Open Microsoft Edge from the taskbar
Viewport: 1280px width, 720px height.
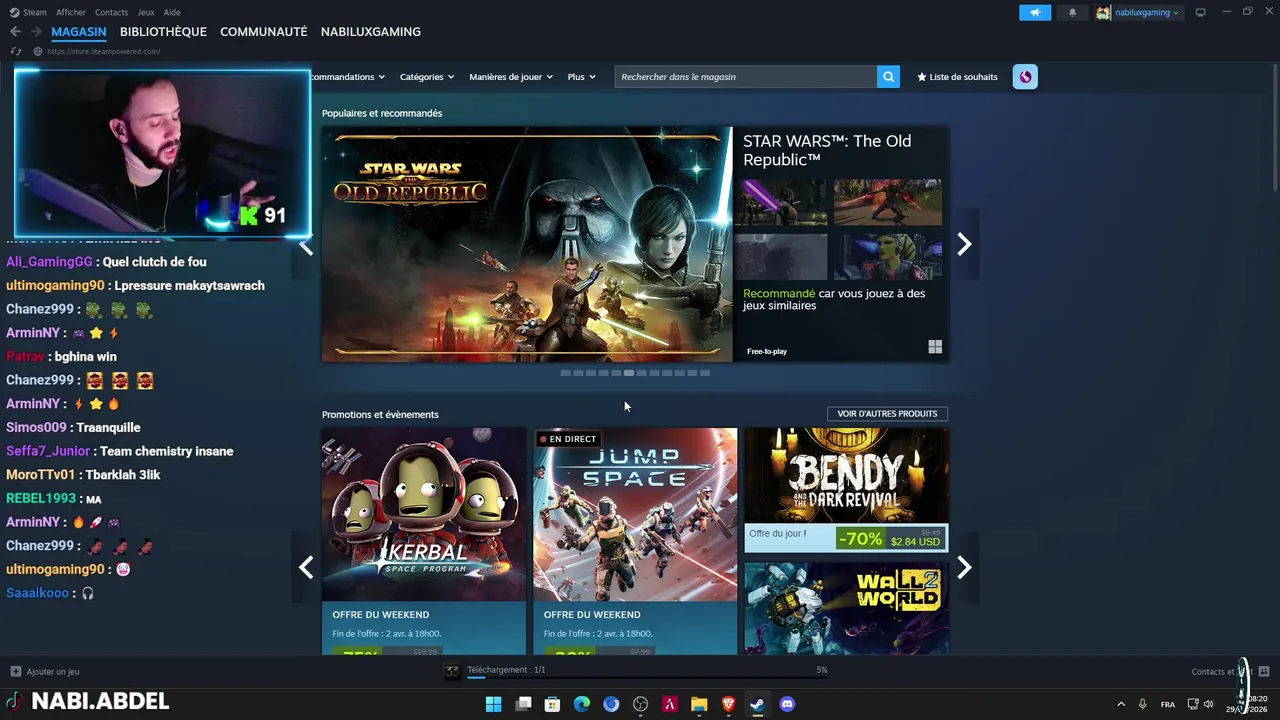(582, 704)
